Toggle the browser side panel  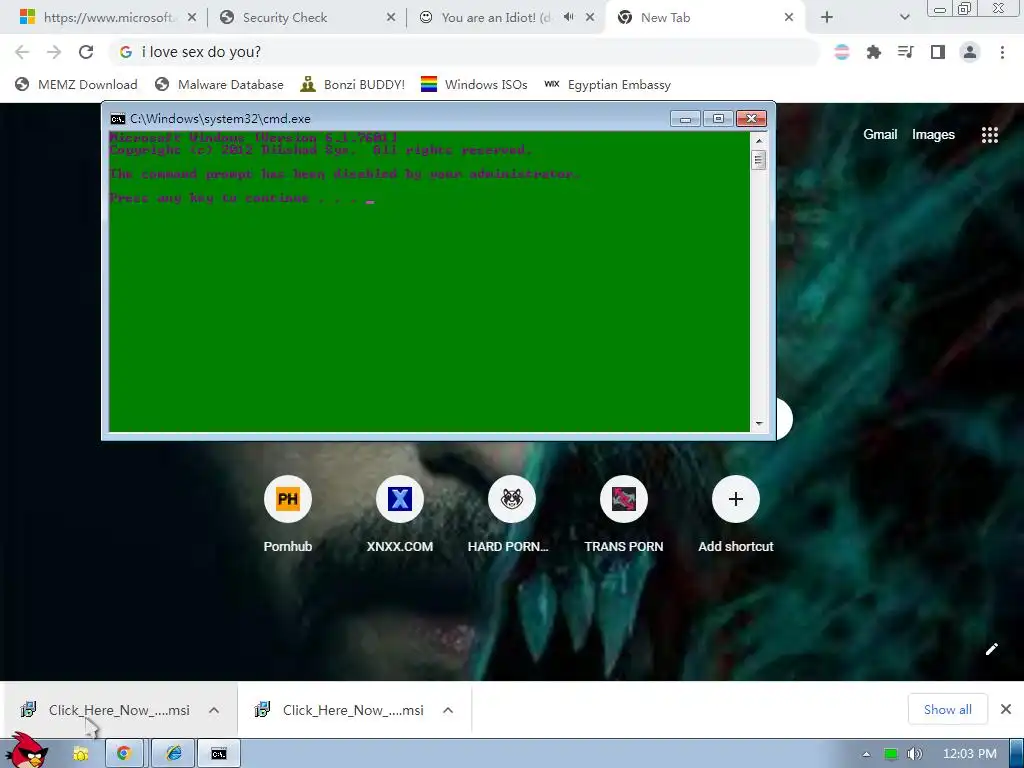[x=938, y=52]
